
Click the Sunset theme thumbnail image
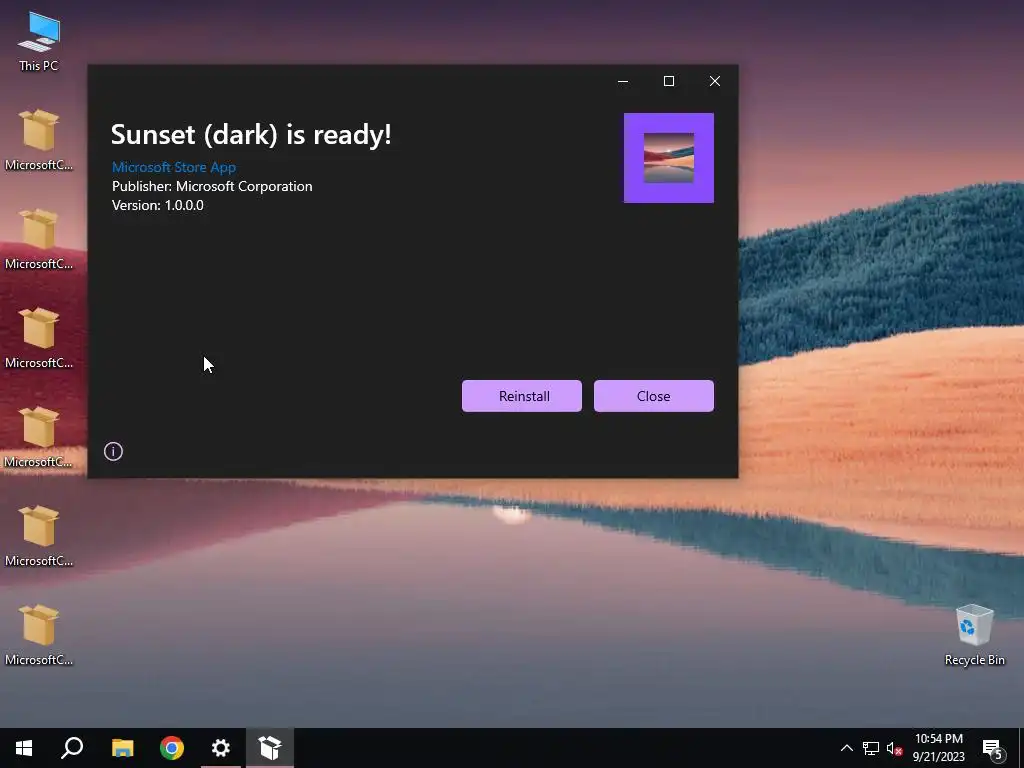click(x=669, y=158)
